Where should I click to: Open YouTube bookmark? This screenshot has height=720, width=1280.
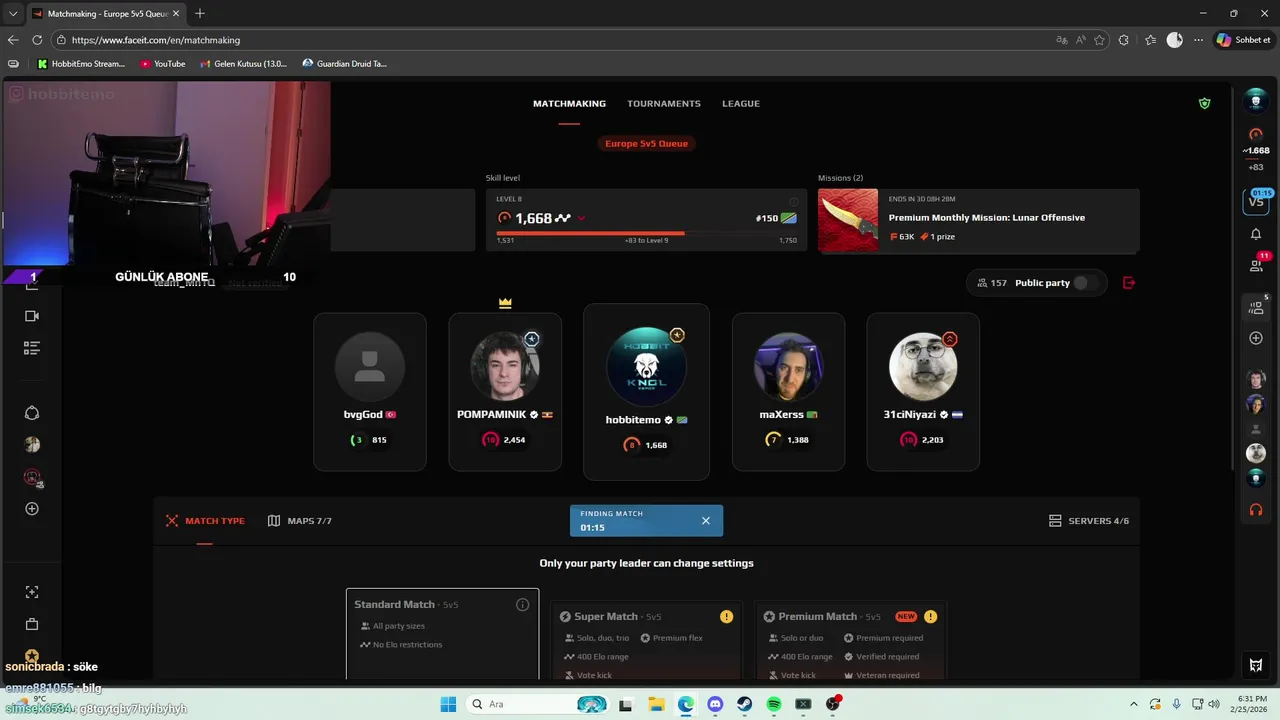[162, 64]
